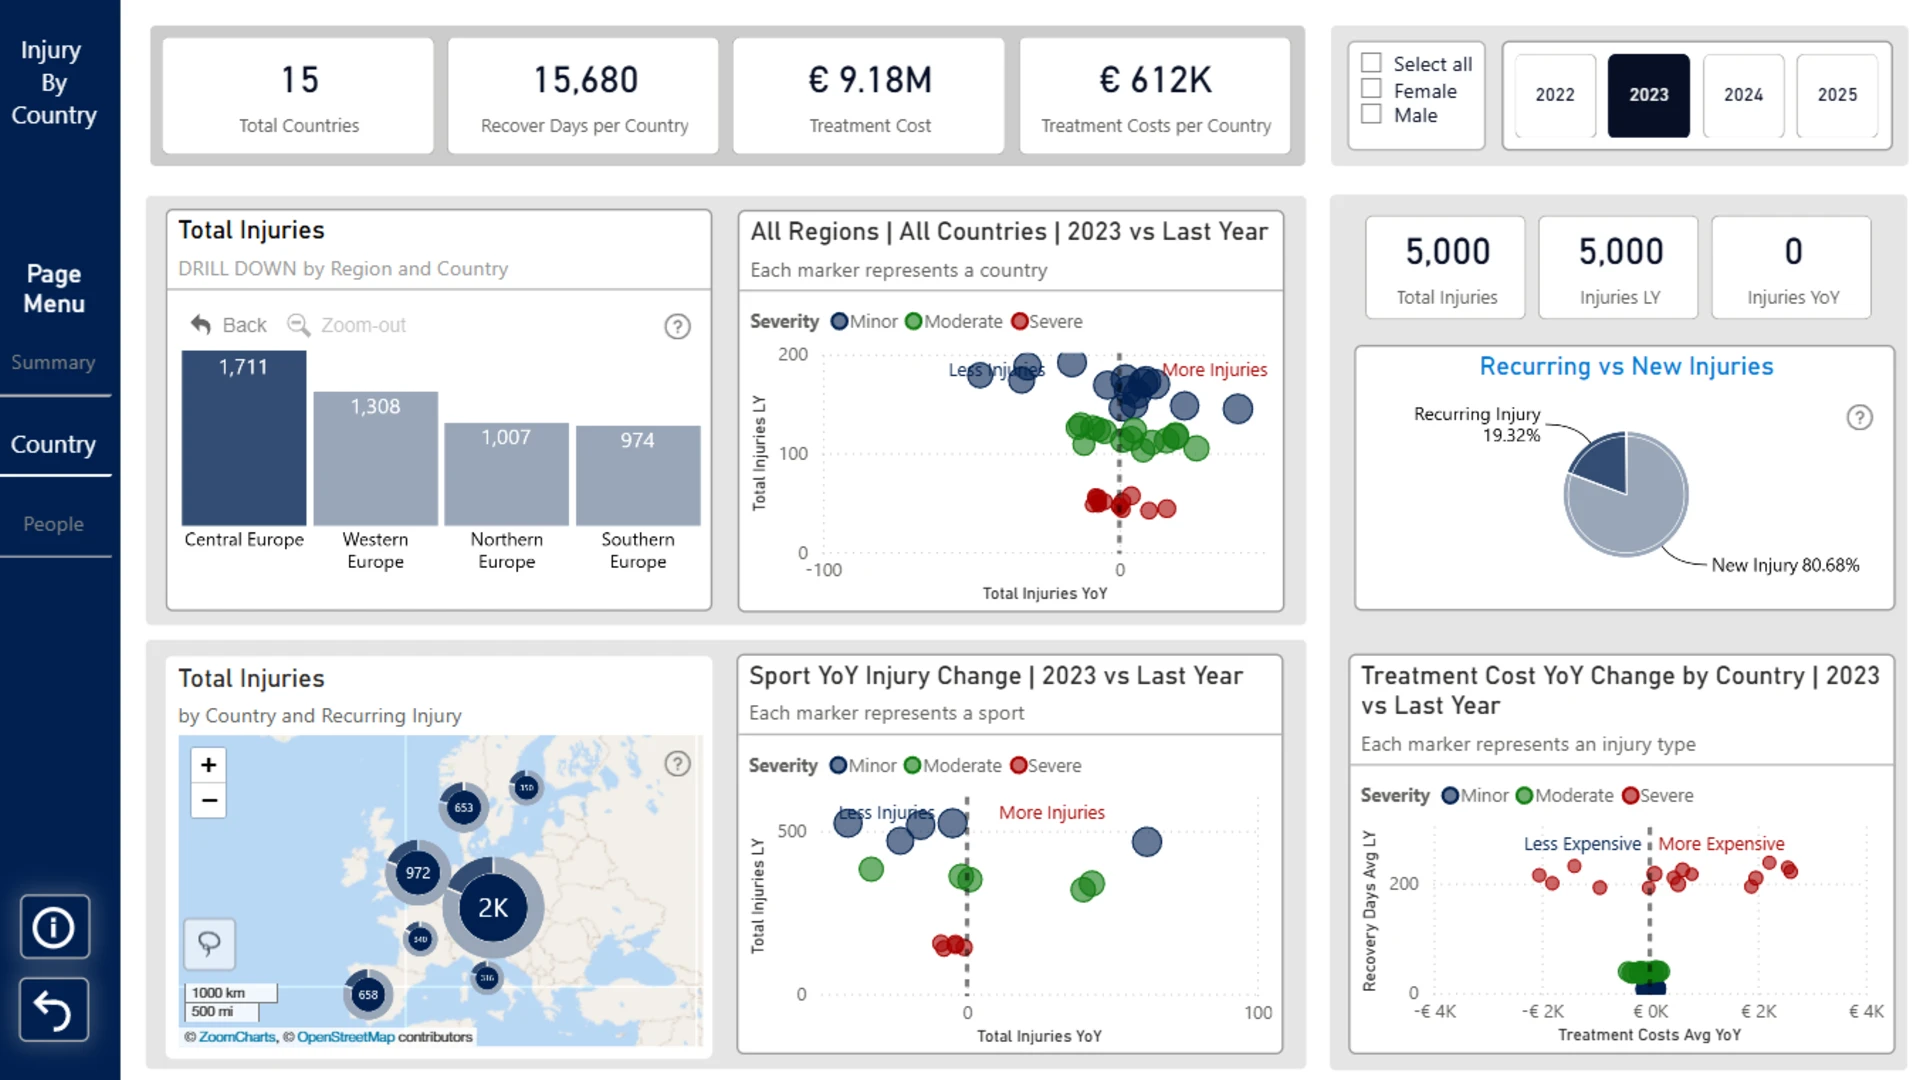Select the 2024 year button

(1743, 95)
